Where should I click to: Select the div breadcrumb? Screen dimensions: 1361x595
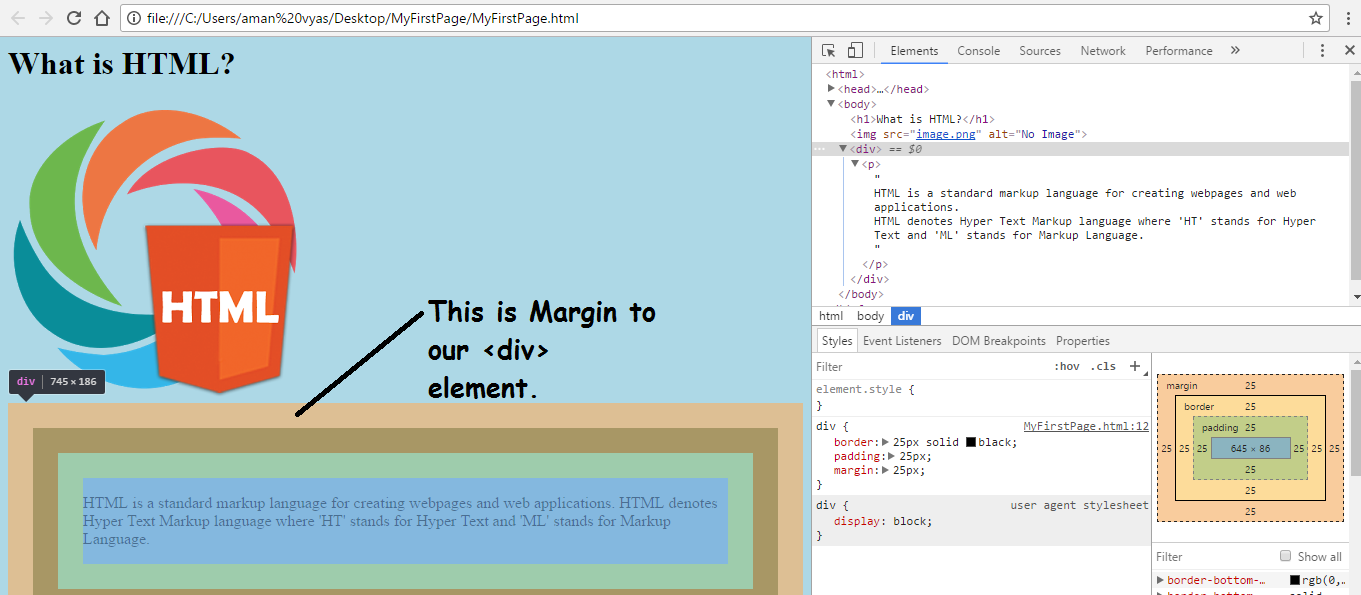coord(906,316)
